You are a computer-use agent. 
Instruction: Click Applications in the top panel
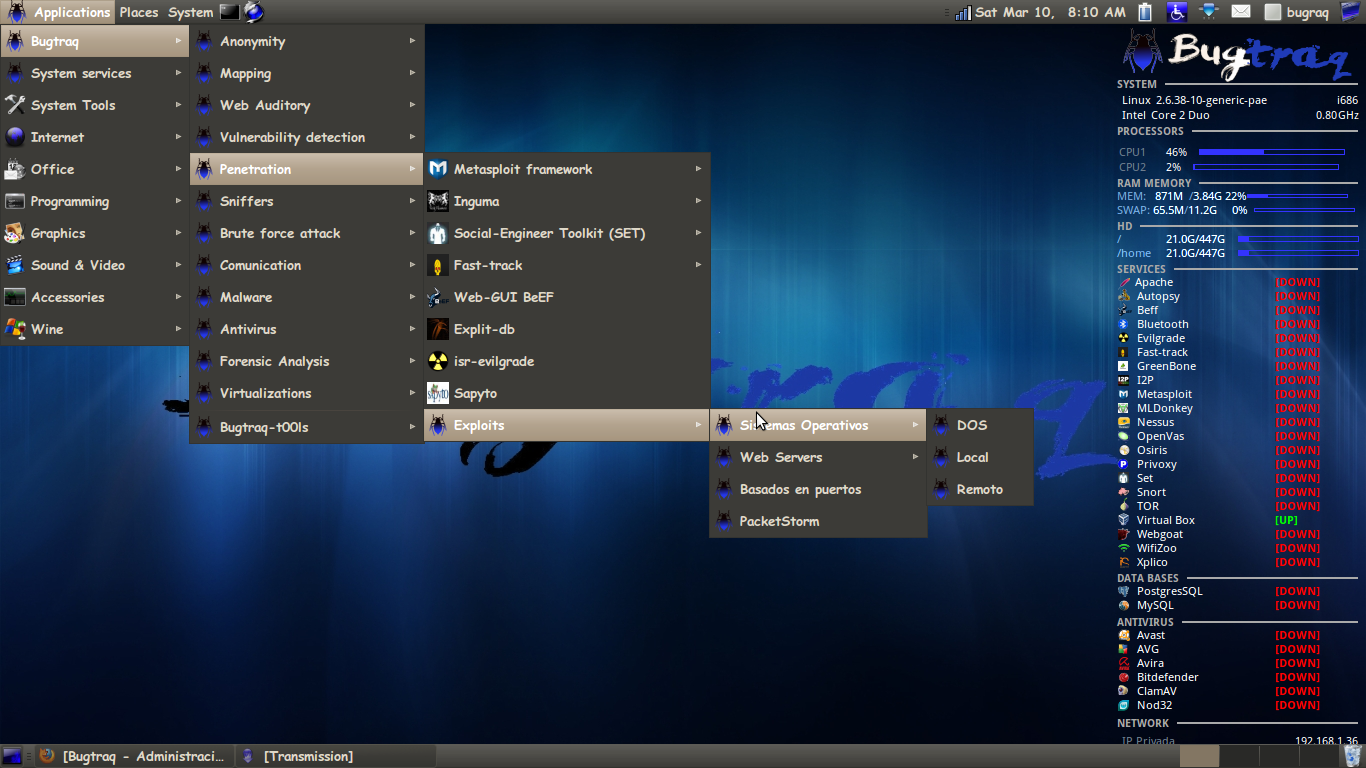(72, 12)
